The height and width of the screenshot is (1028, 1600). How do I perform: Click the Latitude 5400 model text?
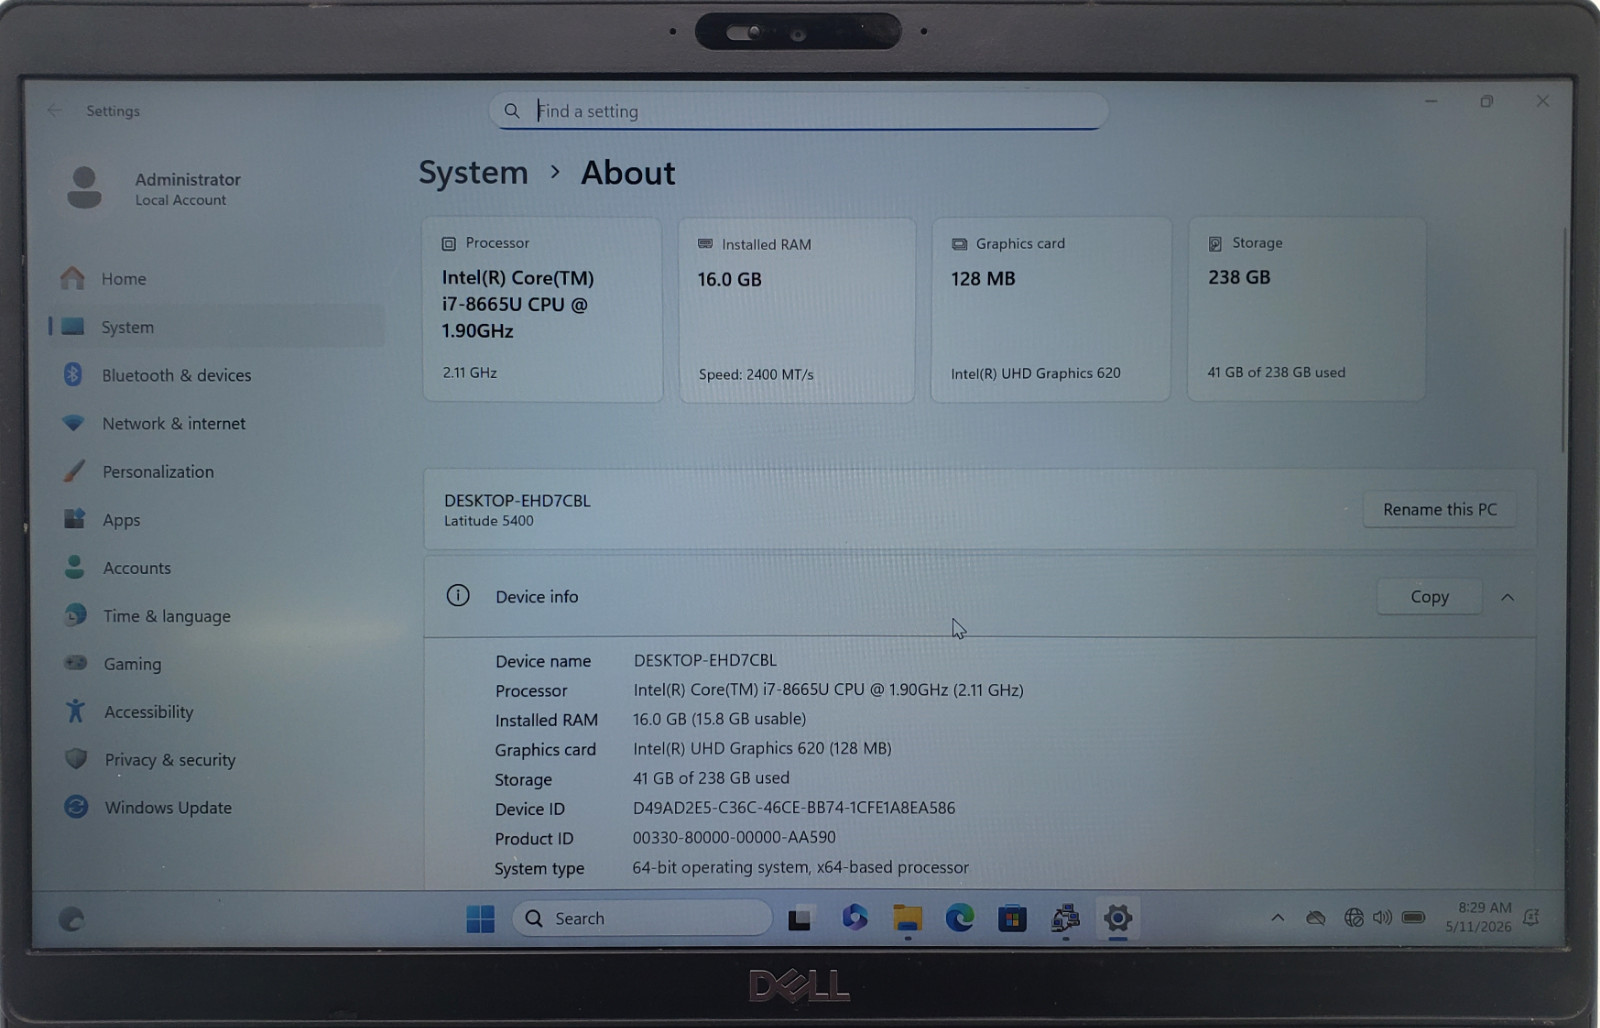pos(489,521)
